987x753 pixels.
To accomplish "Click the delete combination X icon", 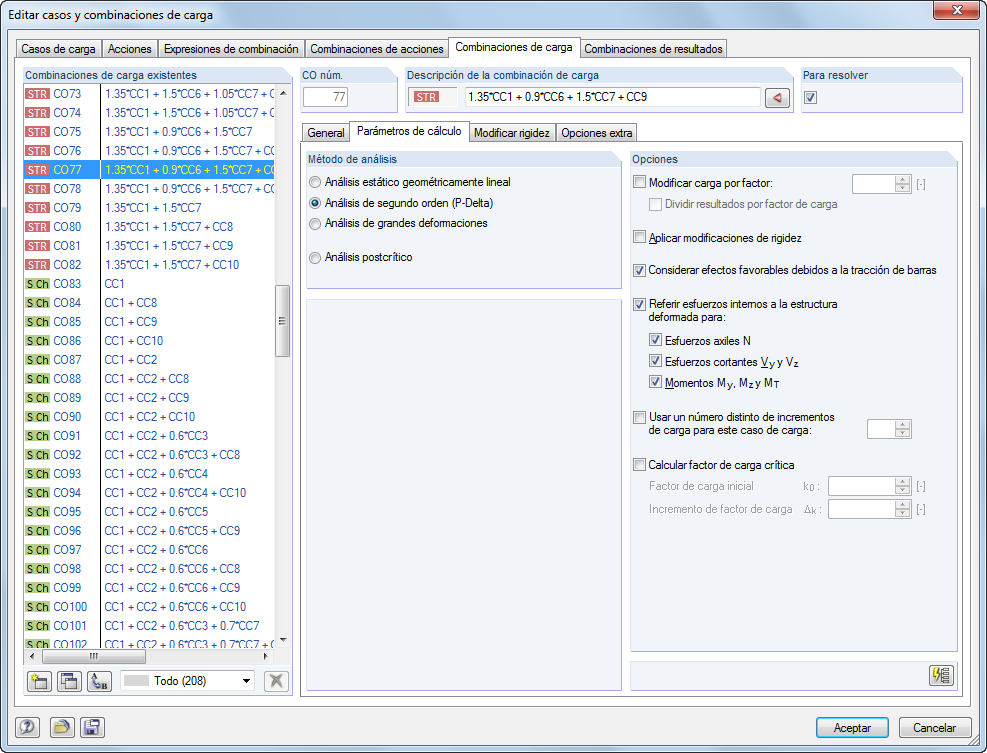I will coord(276,681).
